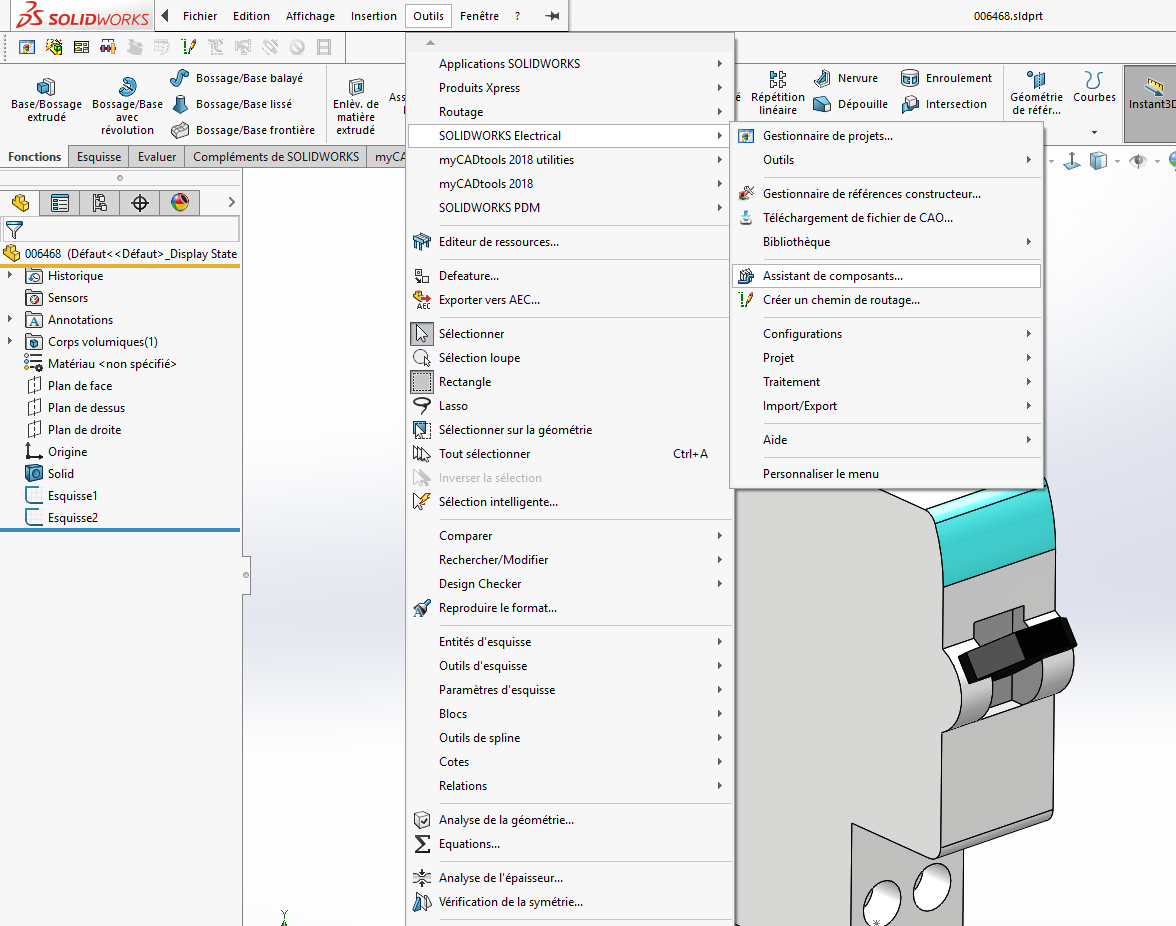The width and height of the screenshot is (1176, 926).
Task: Choose Defeature menu item
Action: tap(570, 276)
